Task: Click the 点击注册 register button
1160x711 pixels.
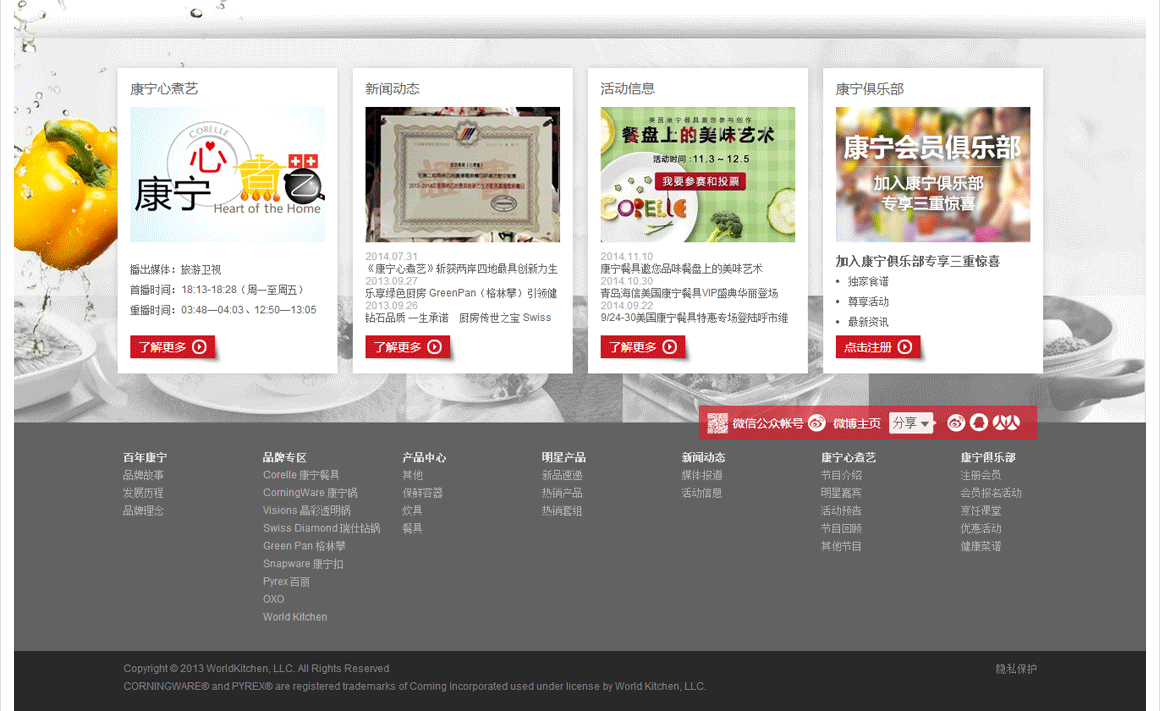Action: pyautogui.click(x=878, y=347)
